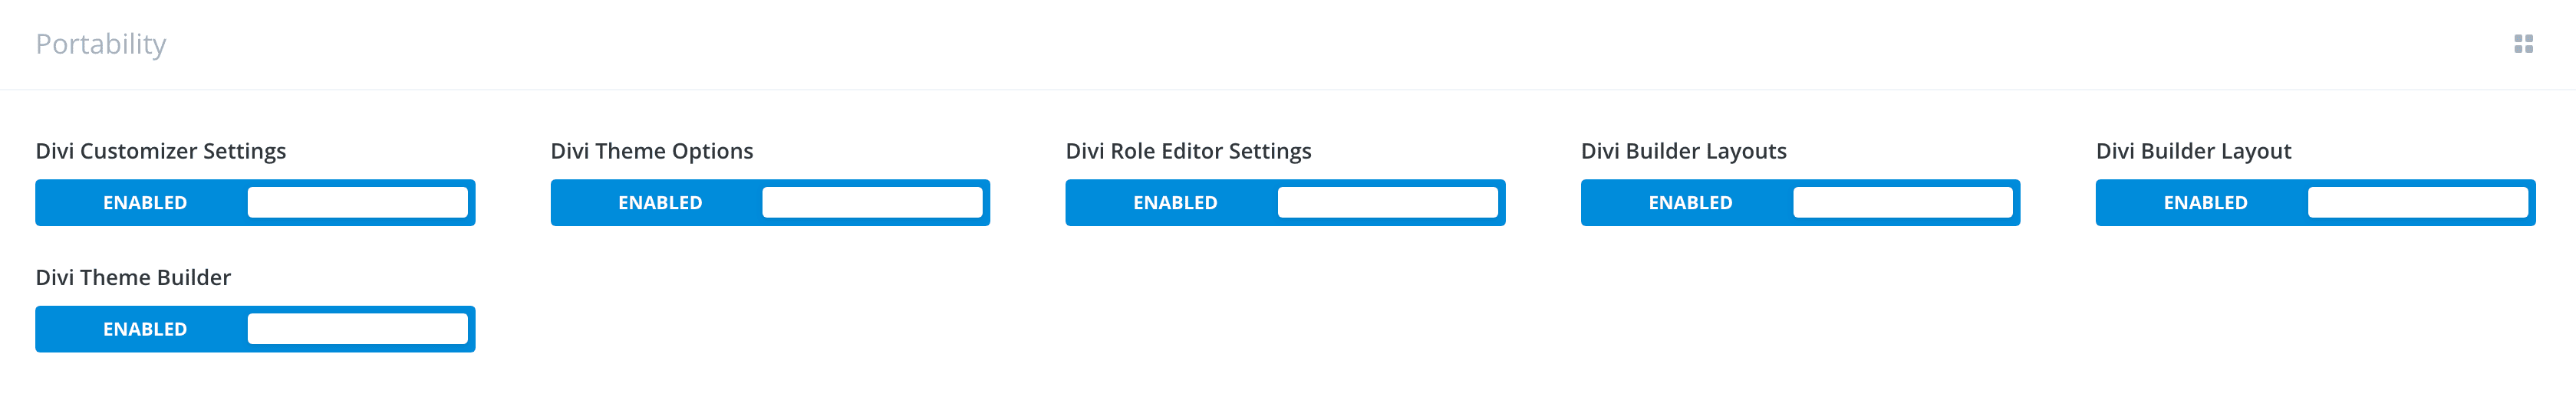Click the grid icon beside Portability header
The width and height of the screenshot is (2576, 400).
pos(2523,44)
